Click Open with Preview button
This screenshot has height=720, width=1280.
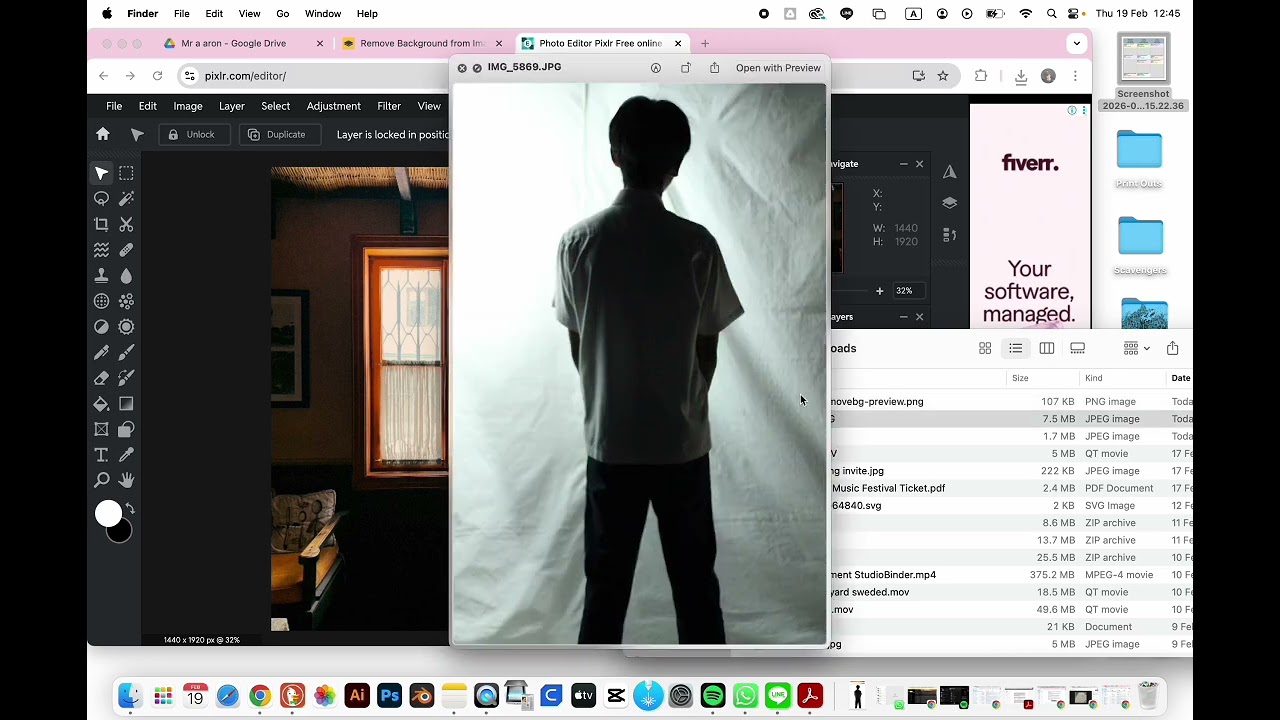click(x=778, y=68)
